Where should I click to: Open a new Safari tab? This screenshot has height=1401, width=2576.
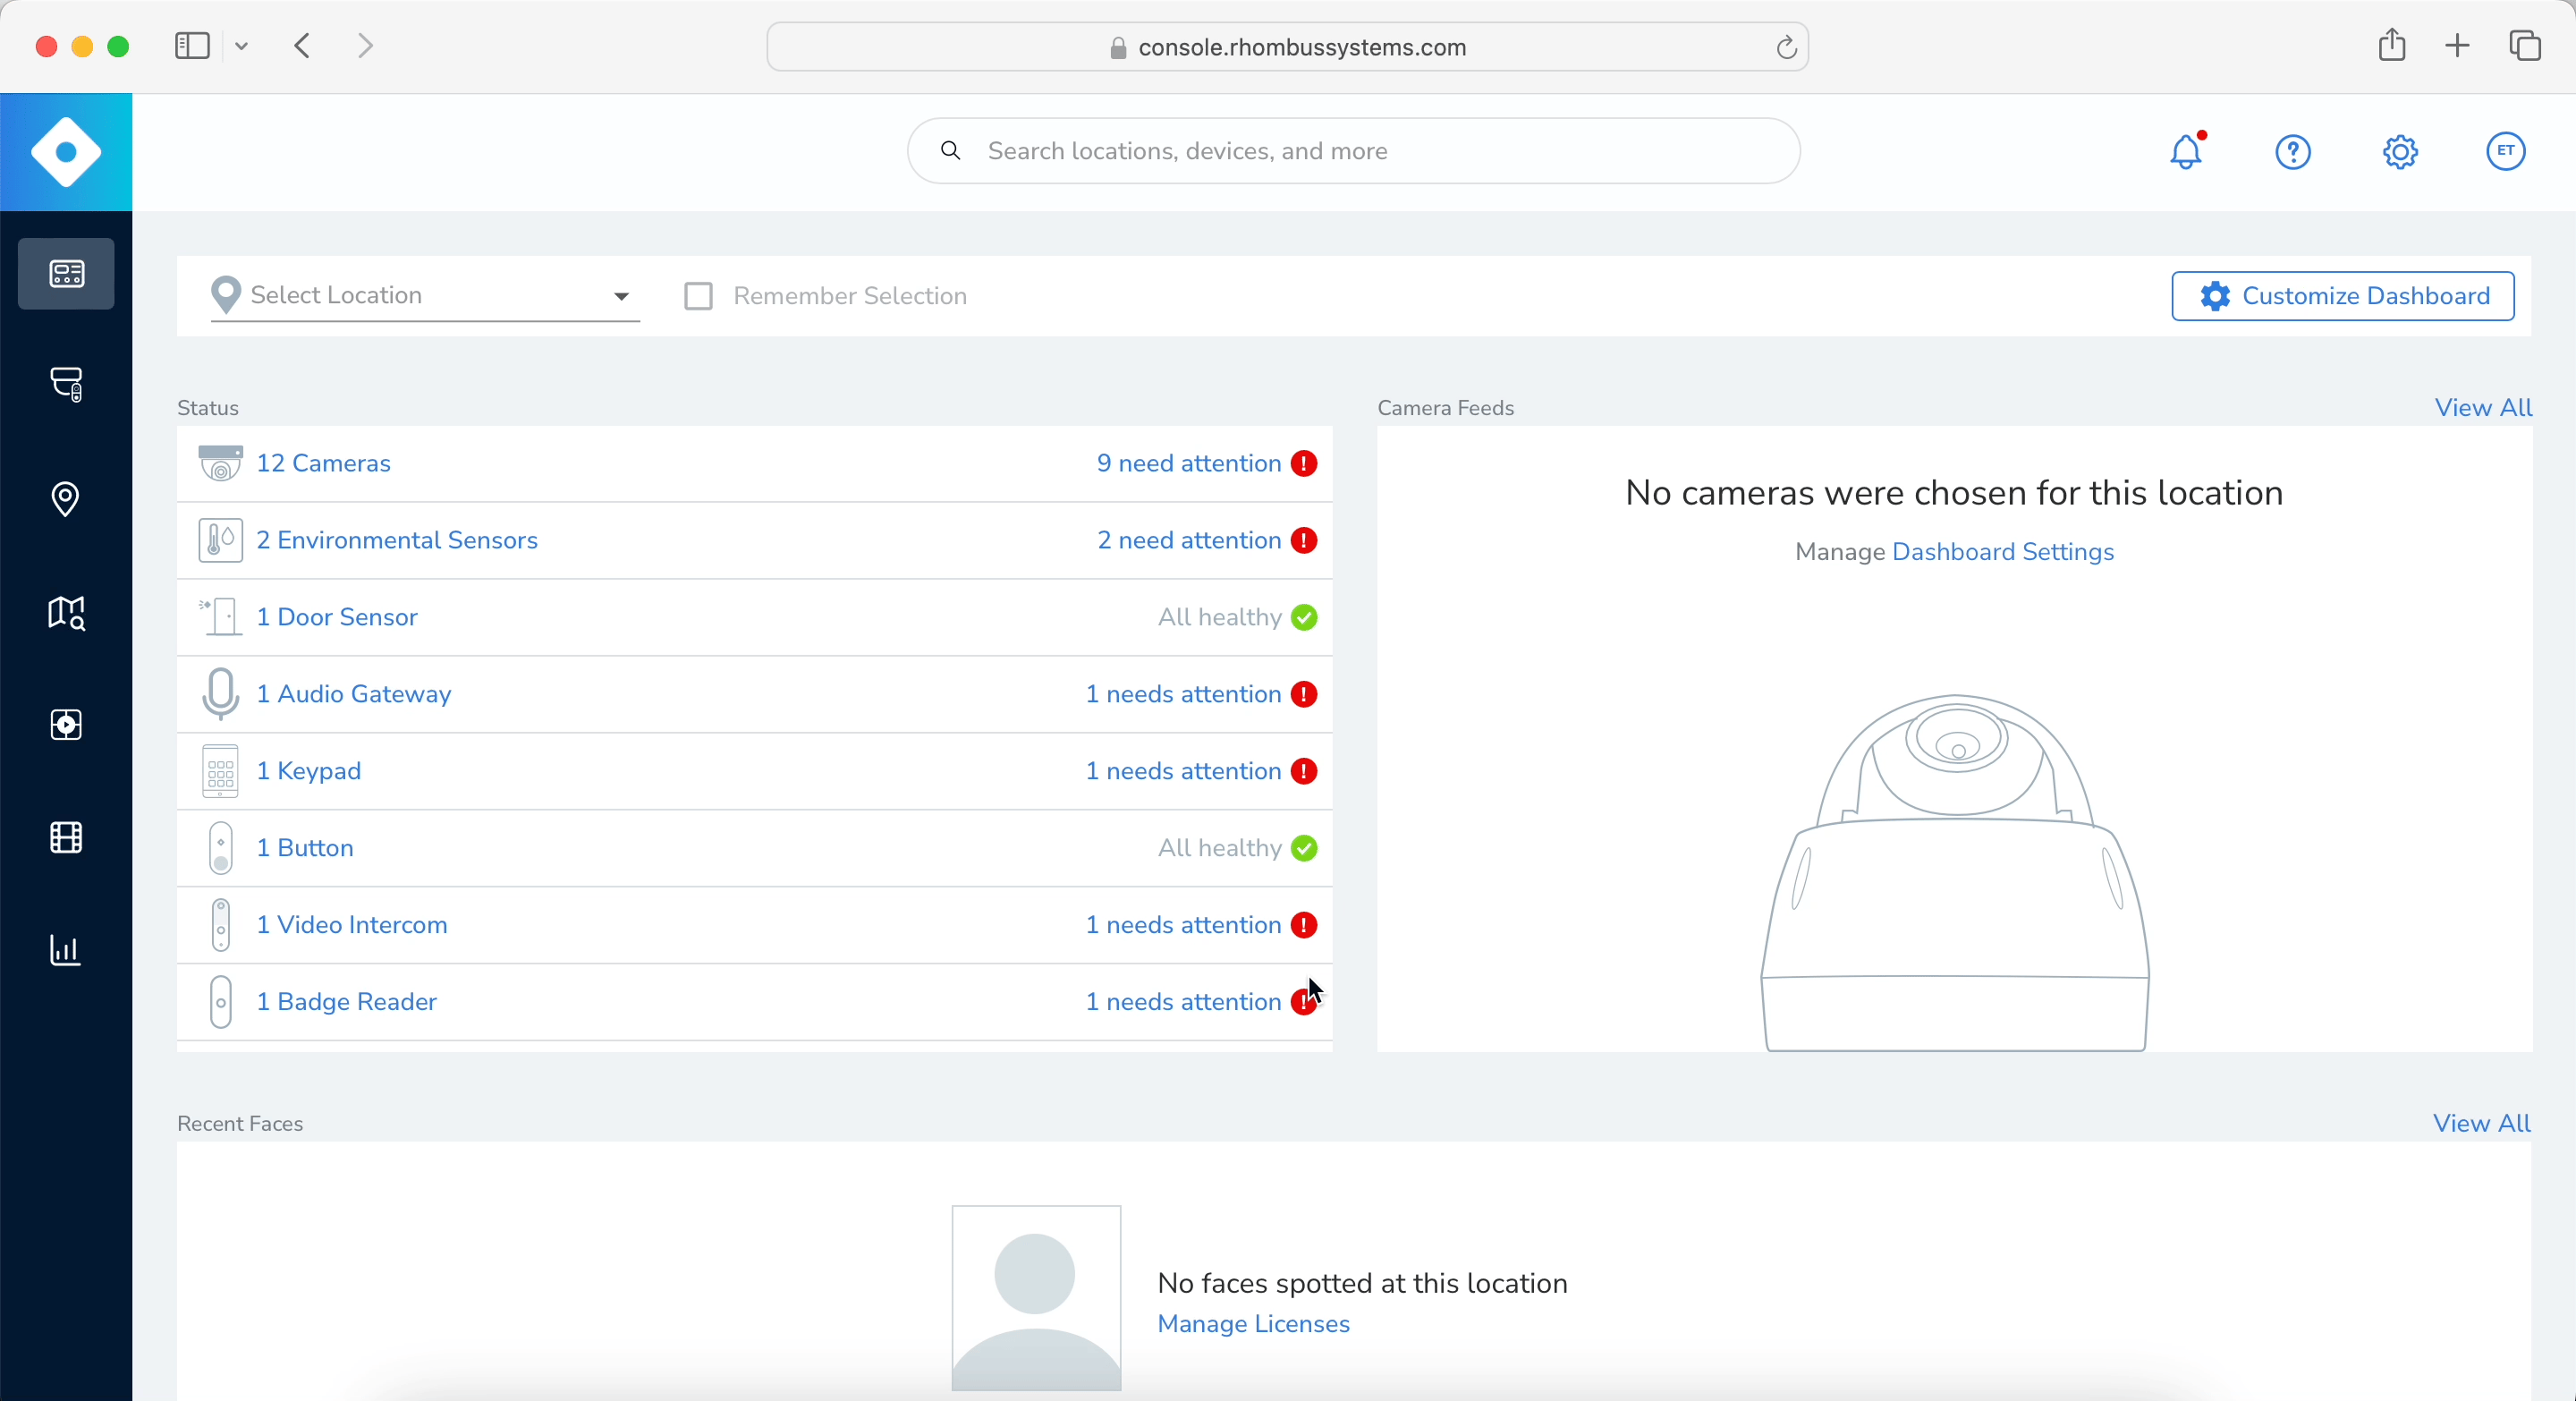[x=2457, y=46]
